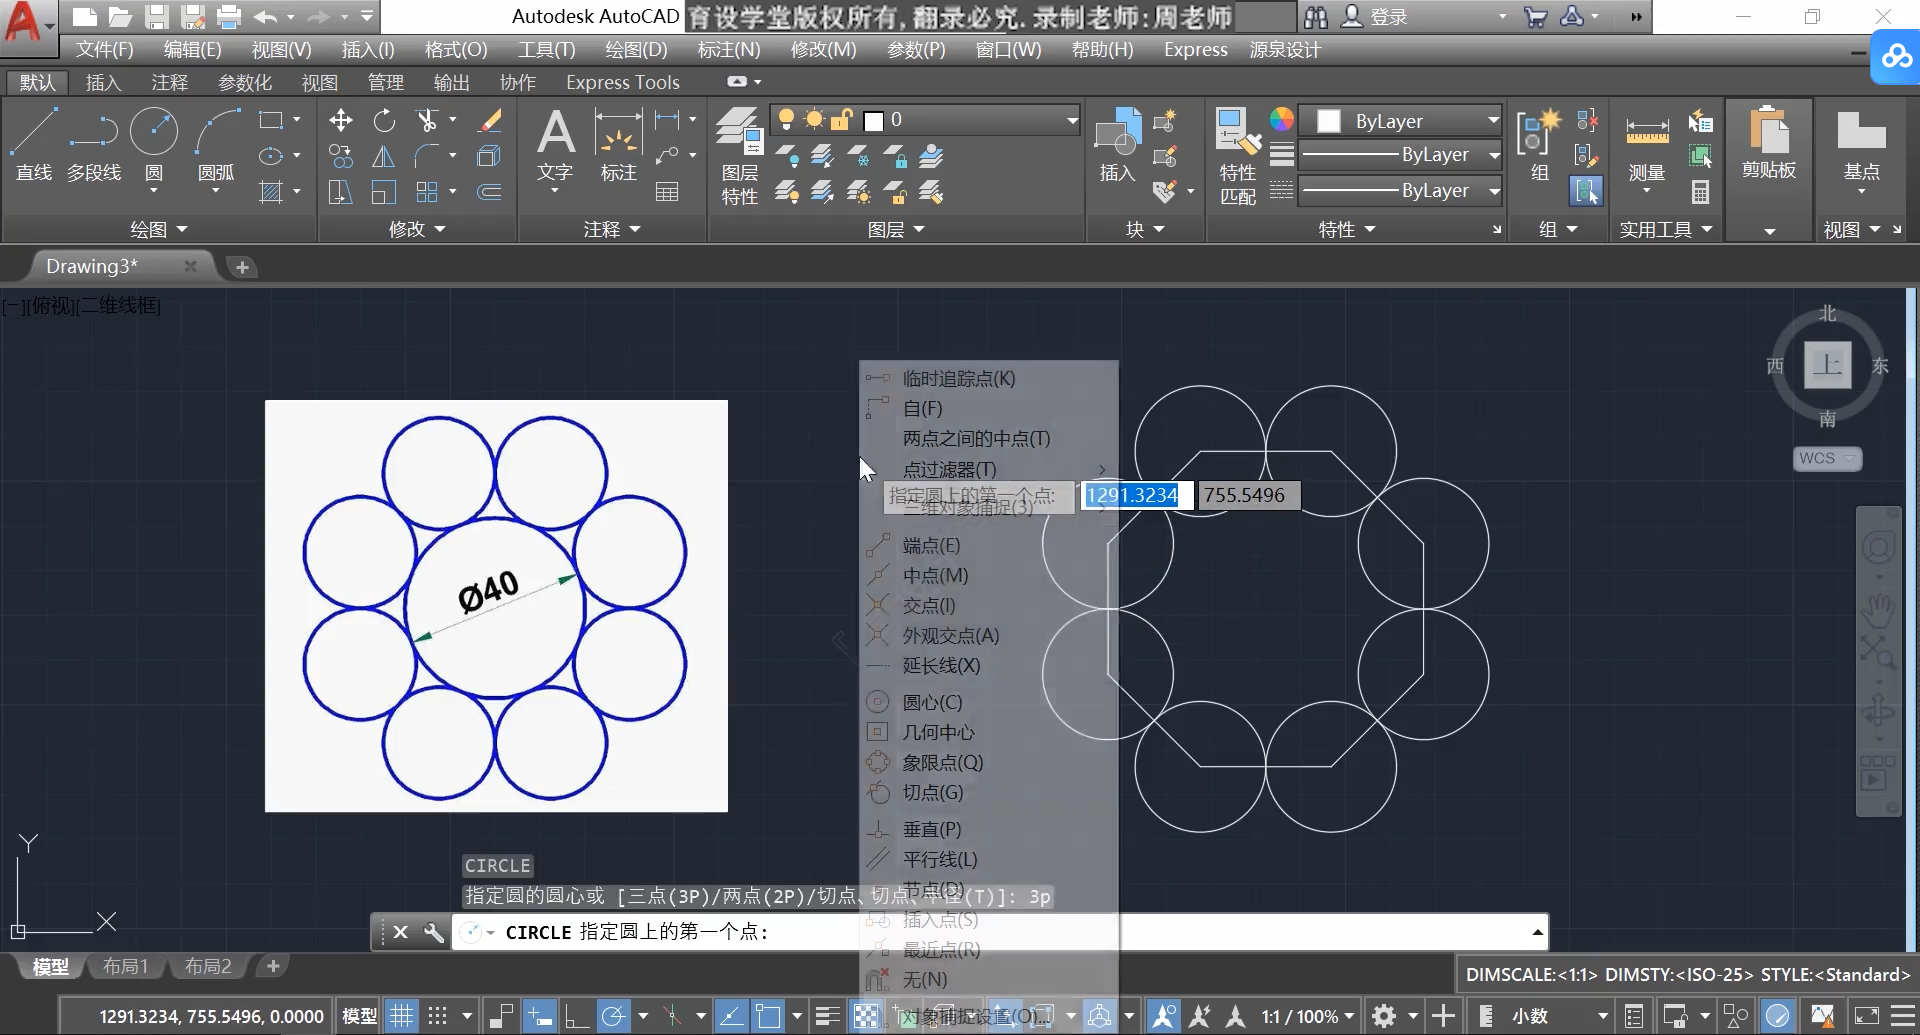1920x1035 pixels.
Task: Click the Dimension (标注) tool
Action: point(618,147)
